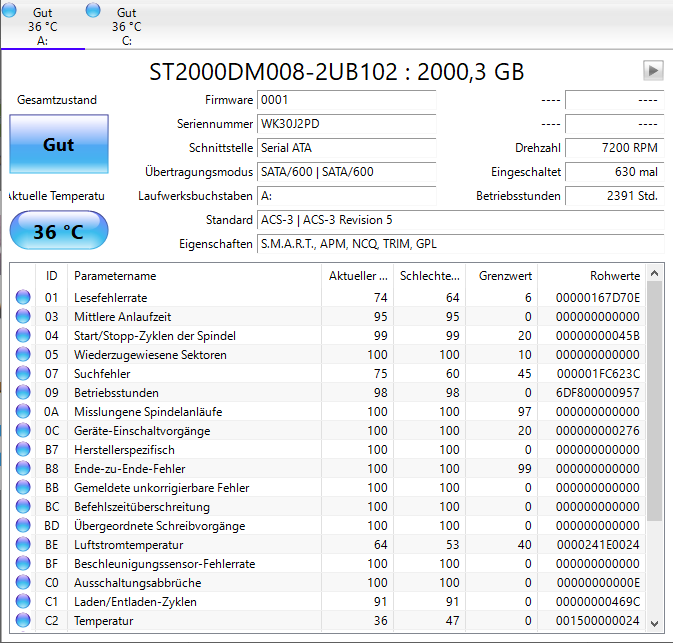Click status icon of Misslungene Spindelanläufe row
This screenshot has height=643, width=673.
[x=23, y=411]
